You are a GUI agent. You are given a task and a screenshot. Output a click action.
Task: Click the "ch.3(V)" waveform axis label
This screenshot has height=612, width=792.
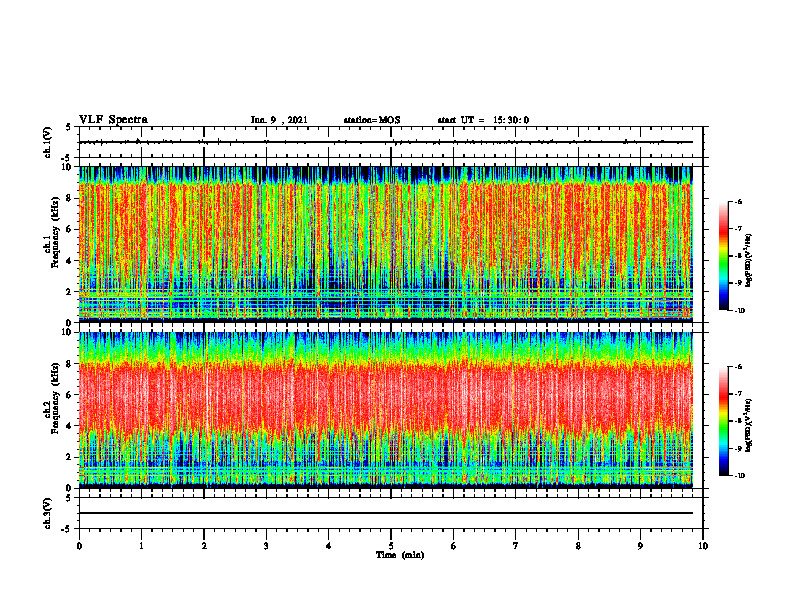48,513
